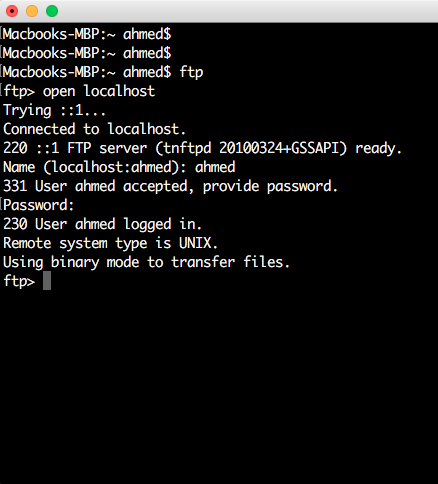Click 'tnftpd 20100324+GSSAPI' version text
Viewport: 438px width, 484px height.
pos(252,148)
